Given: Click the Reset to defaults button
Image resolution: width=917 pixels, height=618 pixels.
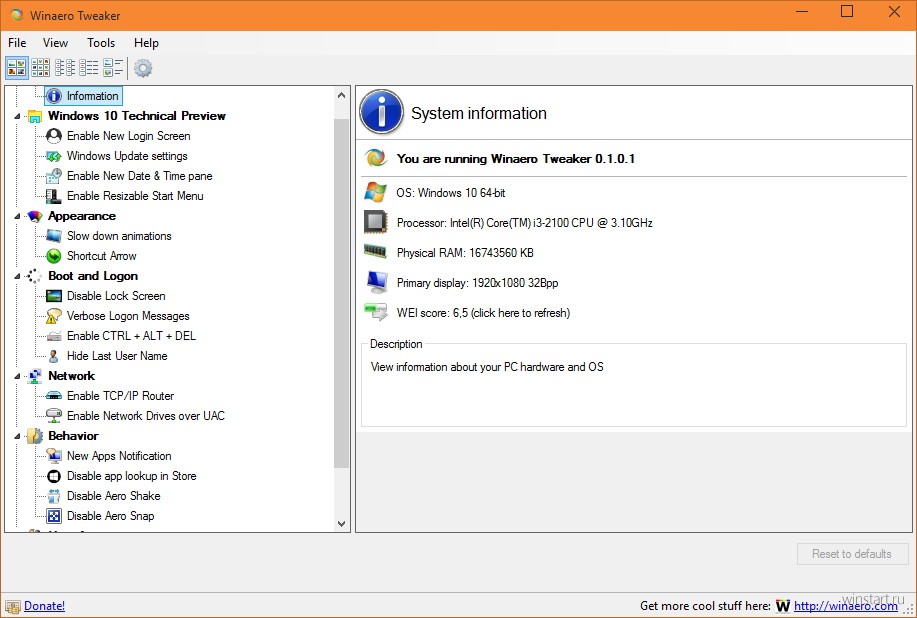Looking at the screenshot, I should [852, 554].
